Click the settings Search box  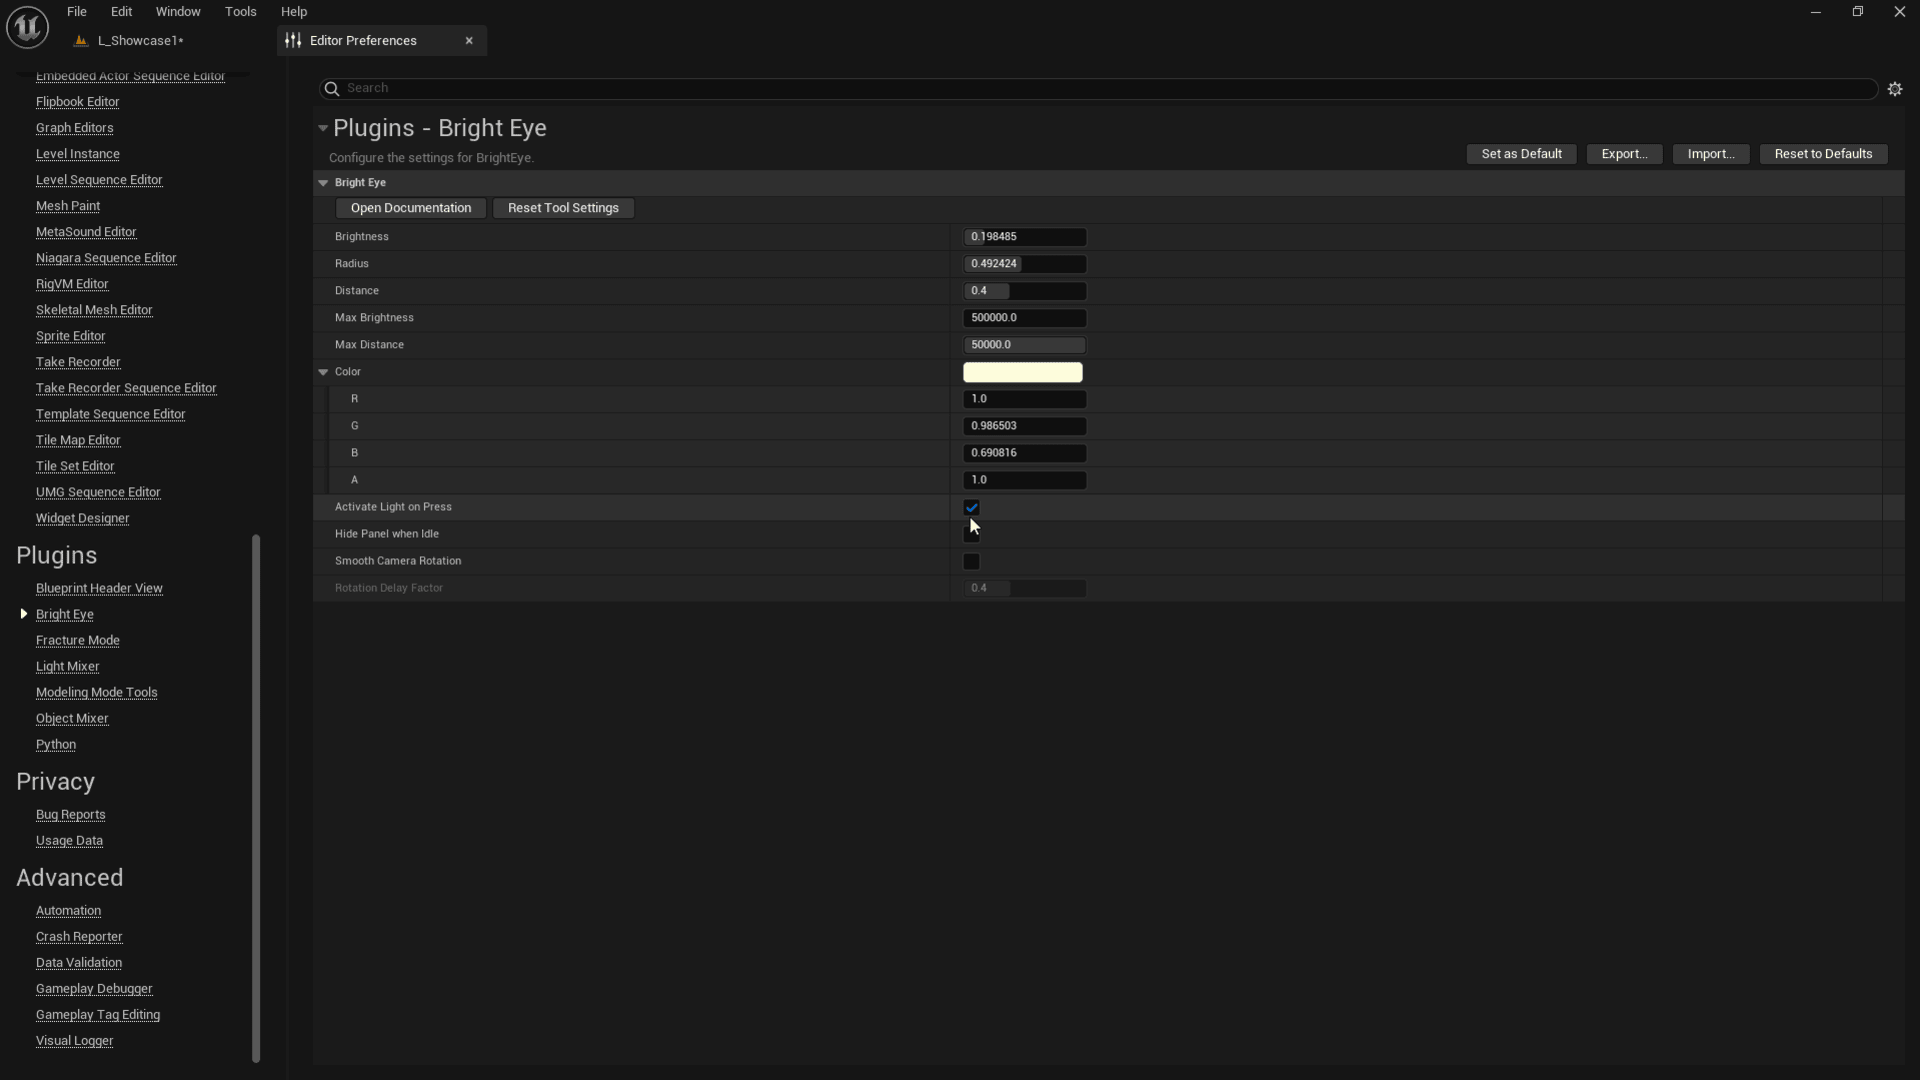click(x=1098, y=89)
